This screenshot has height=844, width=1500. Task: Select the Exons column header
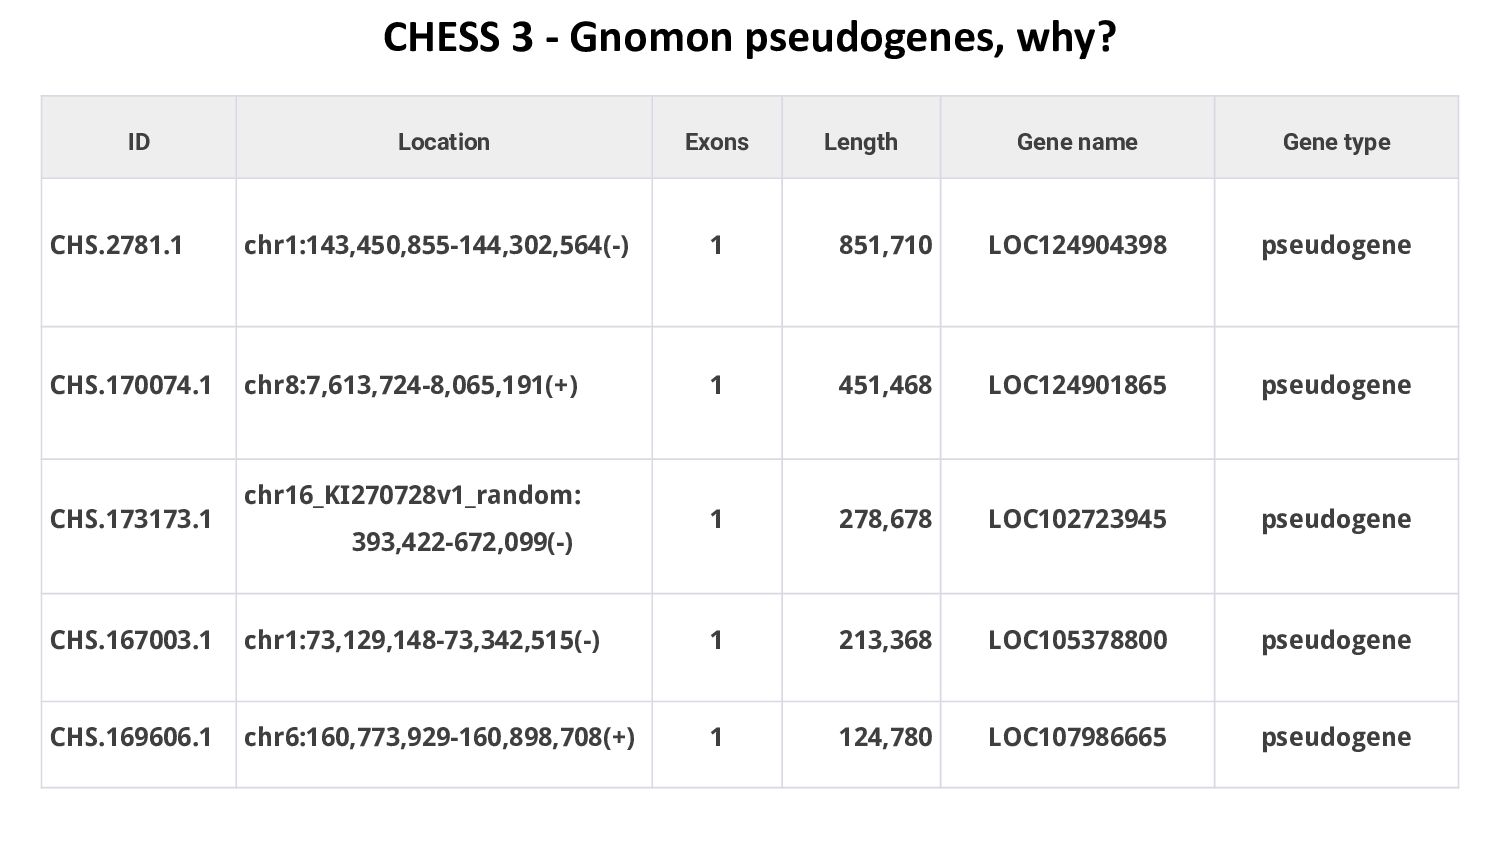(717, 142)
